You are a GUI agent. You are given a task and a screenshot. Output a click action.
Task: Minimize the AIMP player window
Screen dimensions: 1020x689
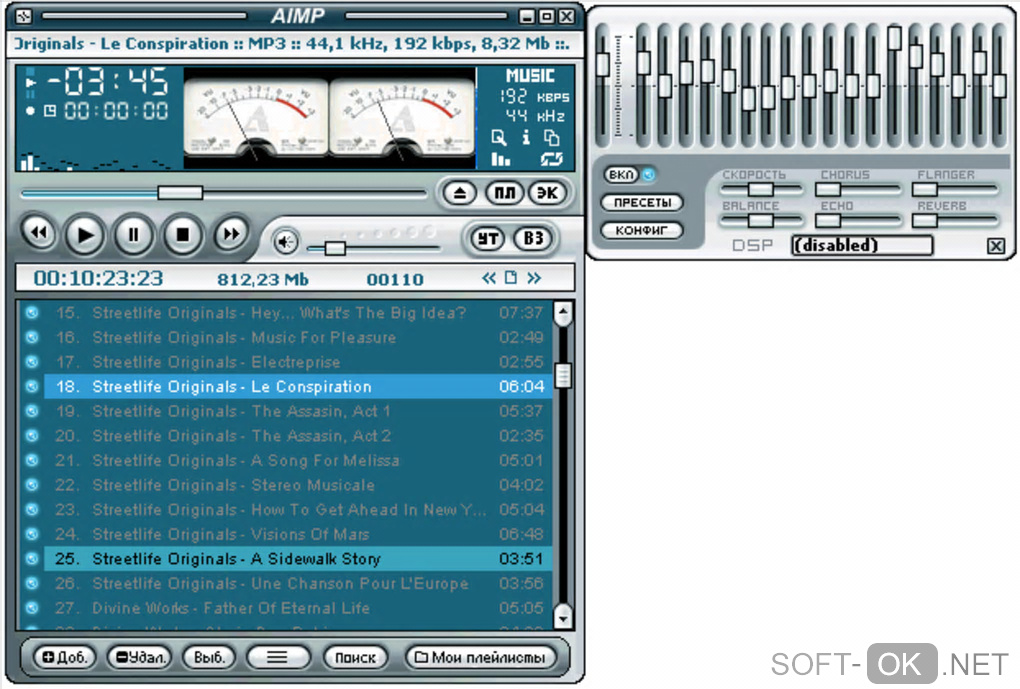pyautogui.click(x=527, y=16)
